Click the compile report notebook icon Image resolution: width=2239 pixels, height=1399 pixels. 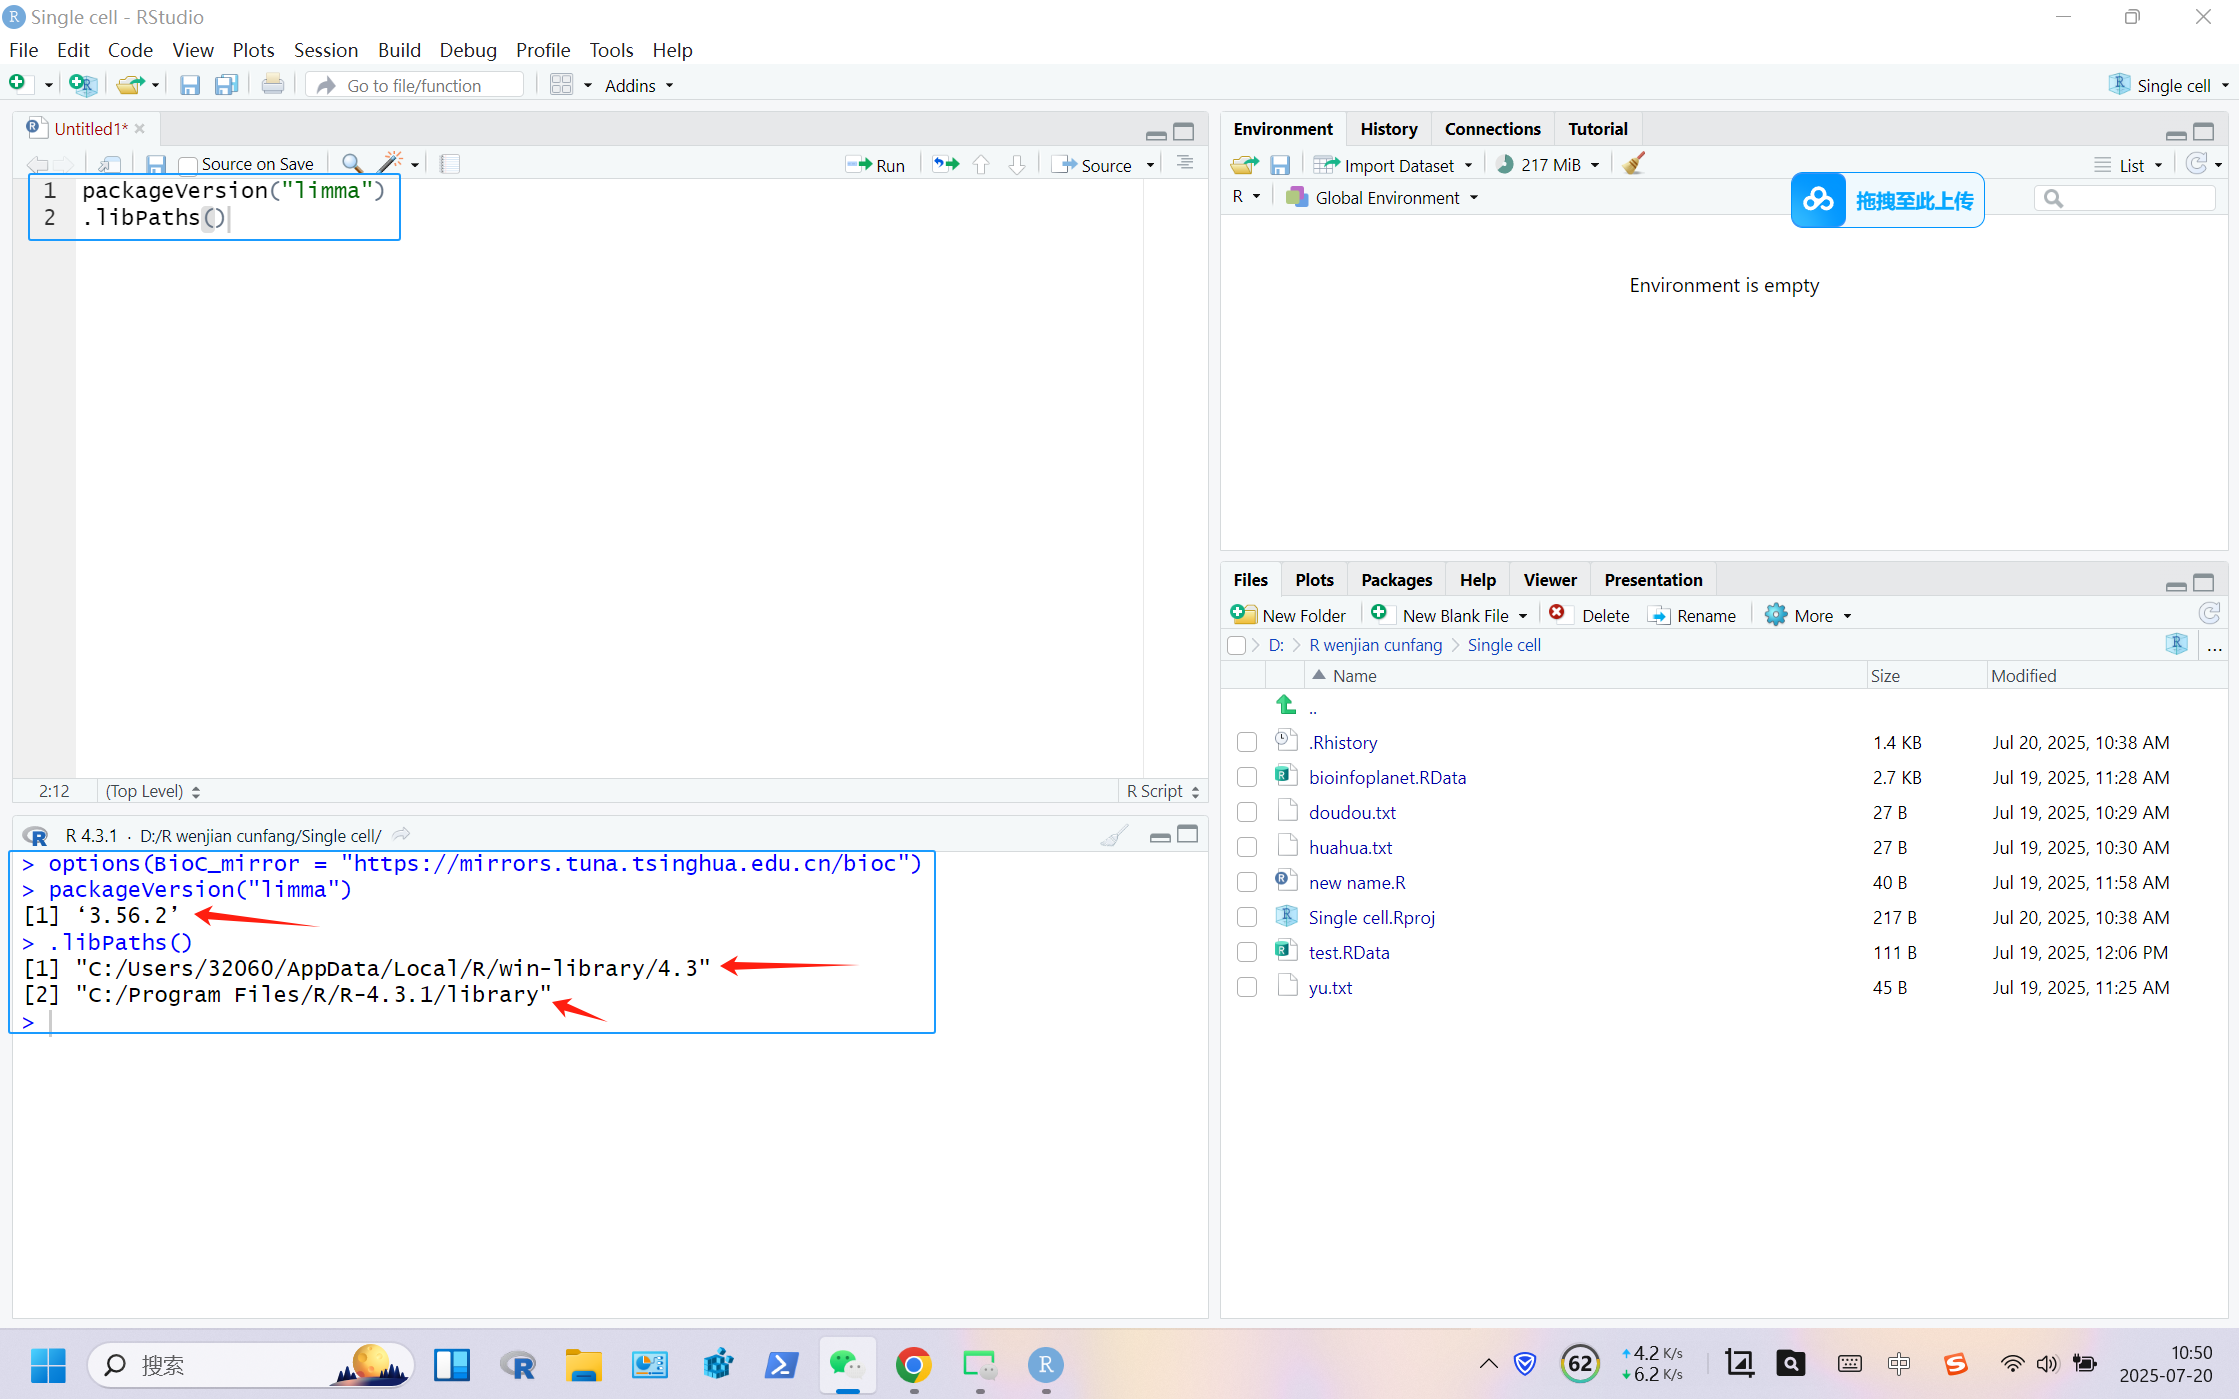pyautogui.click(x=450, y=164)
